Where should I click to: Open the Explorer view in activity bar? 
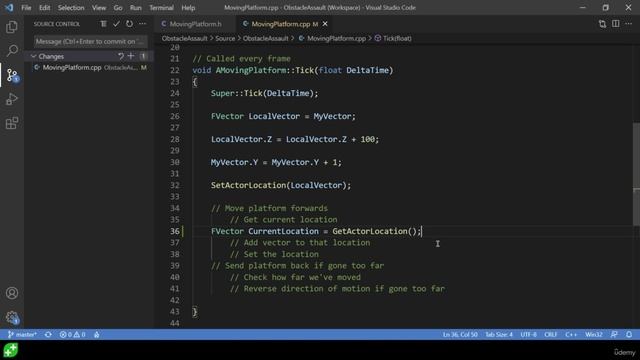[12, 27]
